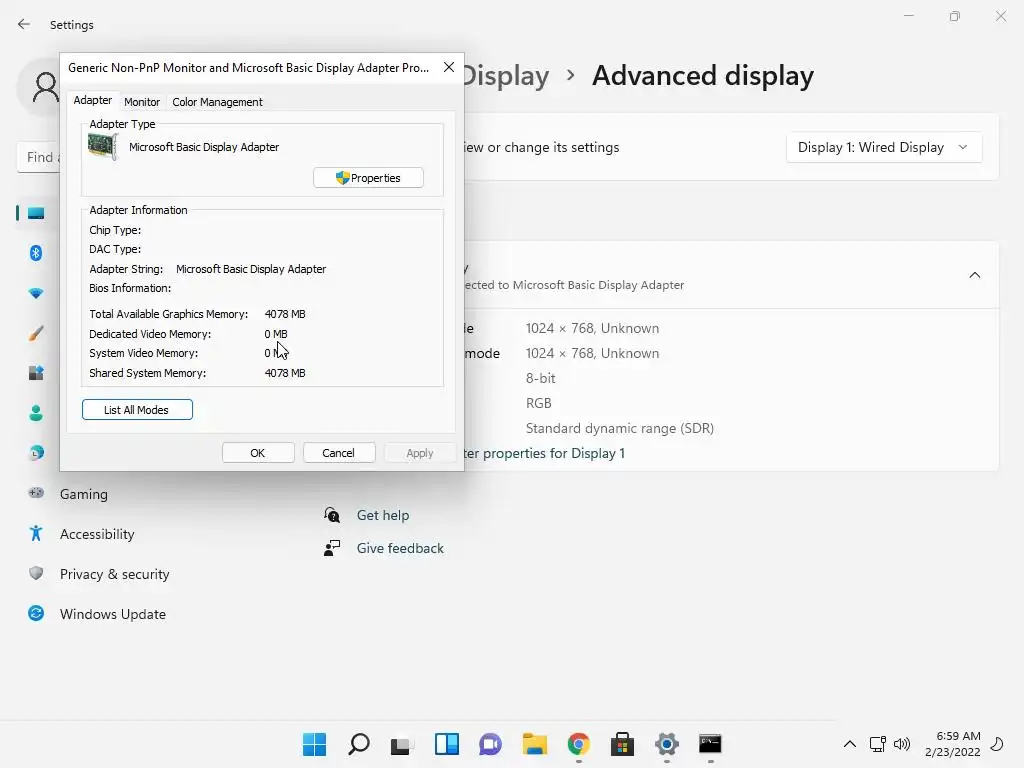Open the Display 1: Wired Display dropdown
This screenshot has width=1024, height=768.
pyautogui.click(x=884, y=148)
